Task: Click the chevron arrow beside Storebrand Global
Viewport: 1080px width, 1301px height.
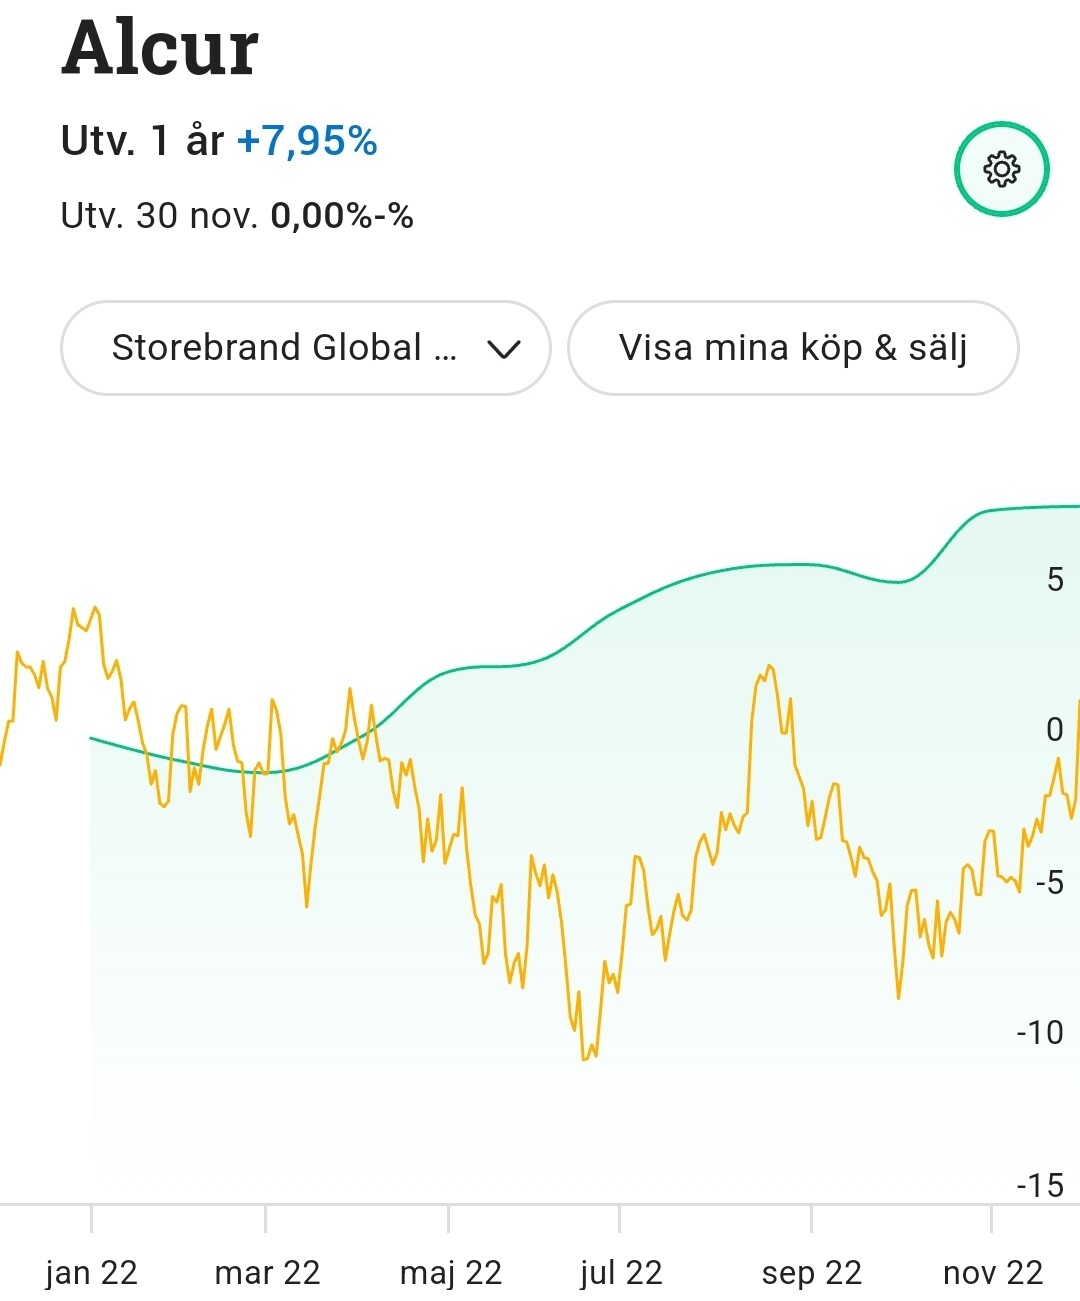Action: click(503, 349)
